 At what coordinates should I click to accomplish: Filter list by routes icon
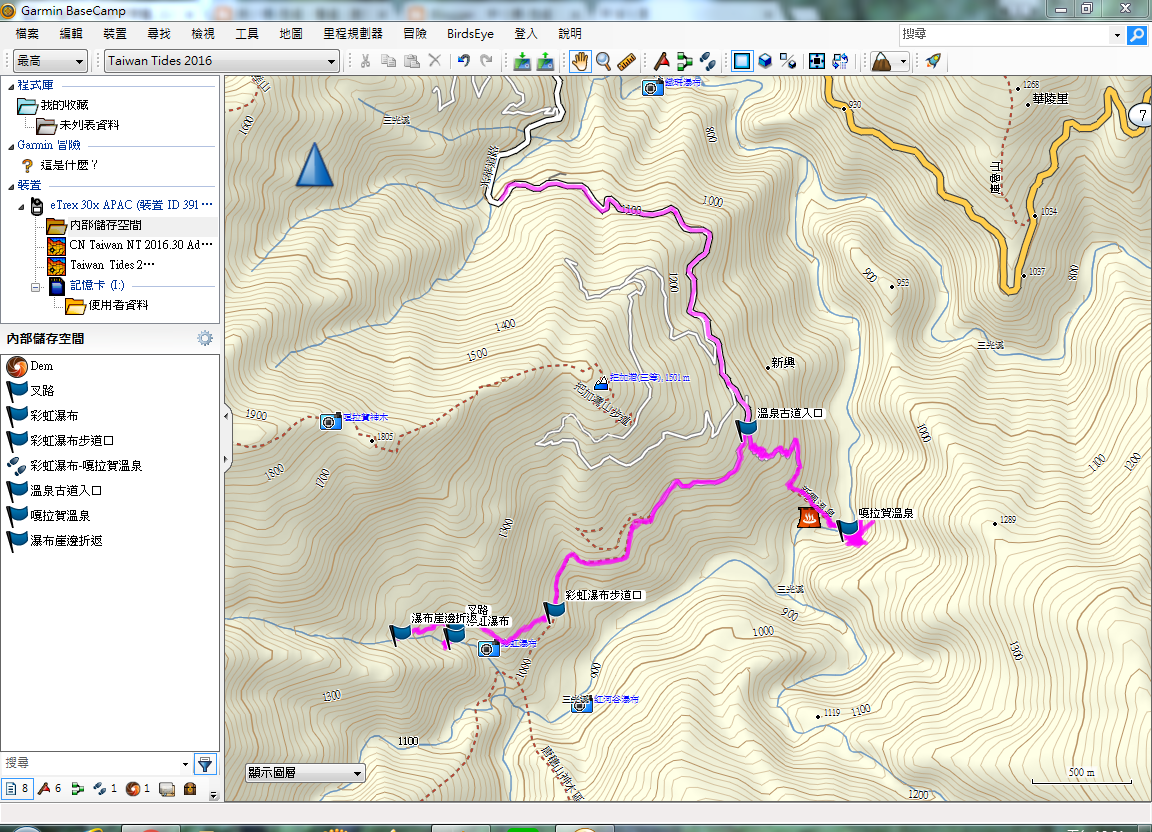coord(78,789)
